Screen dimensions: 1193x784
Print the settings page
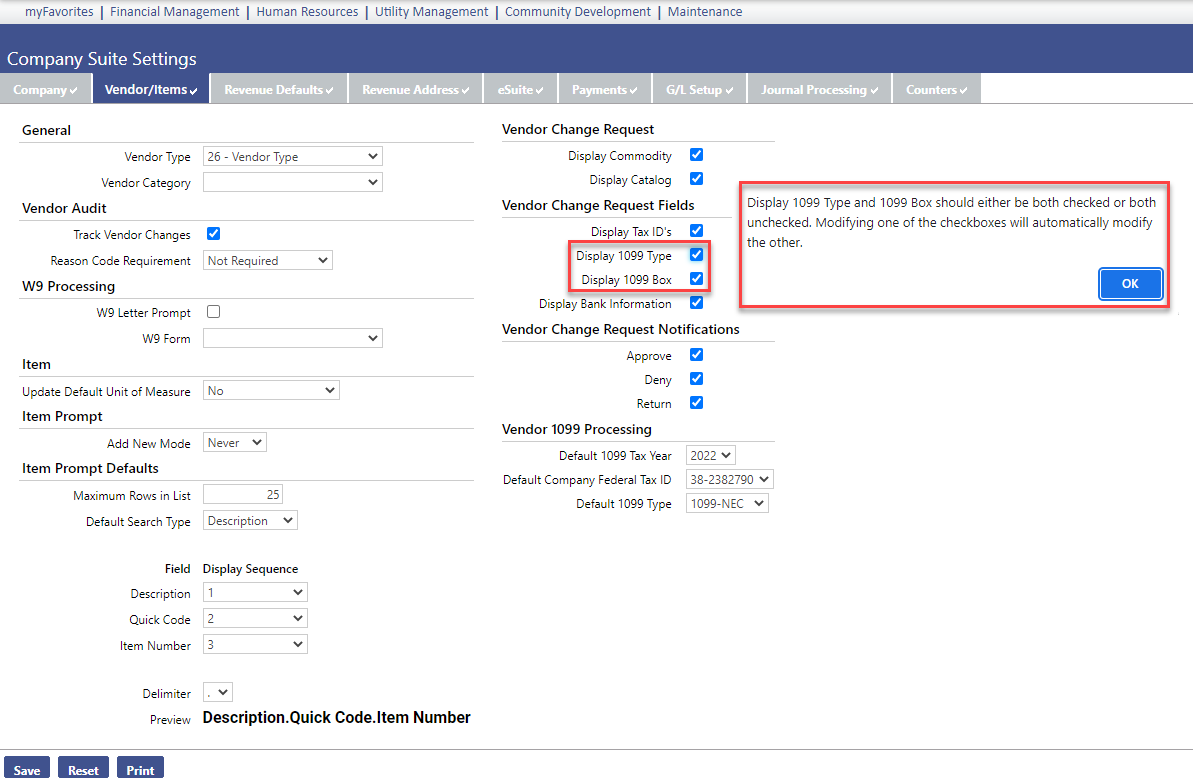point(140,769)
